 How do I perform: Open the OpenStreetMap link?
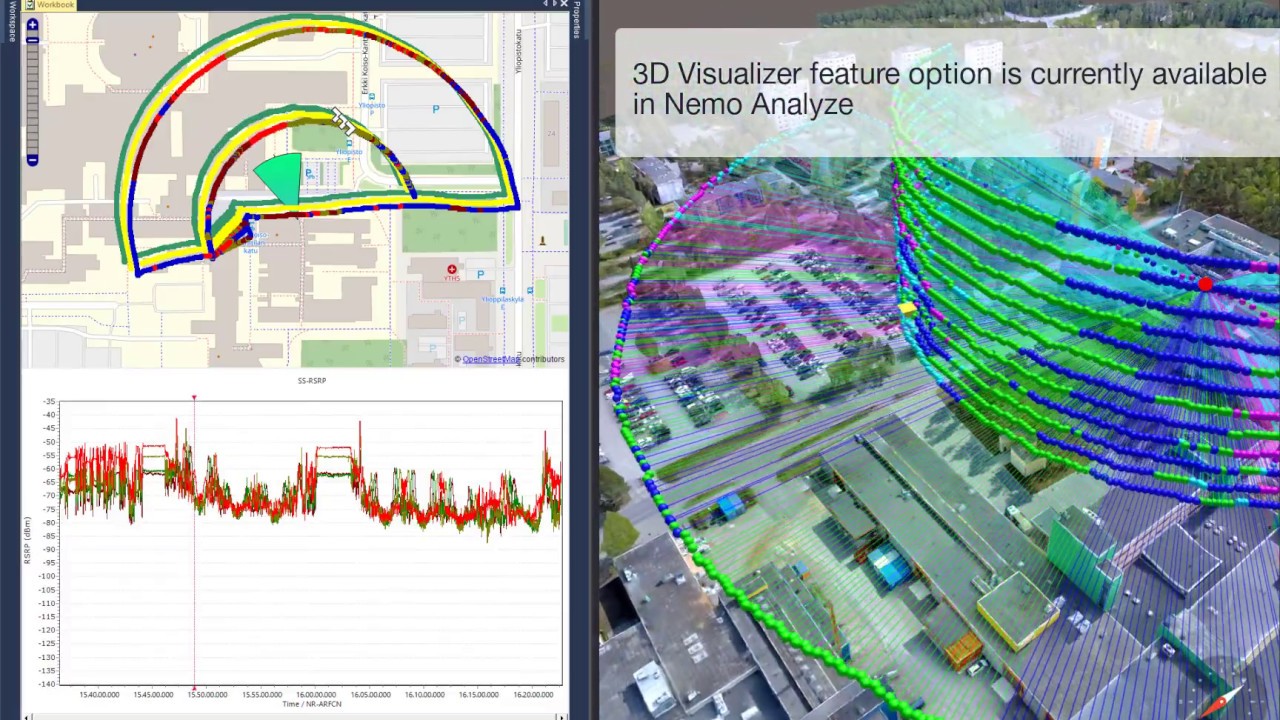pyautogui.click(x=491, y=359)
